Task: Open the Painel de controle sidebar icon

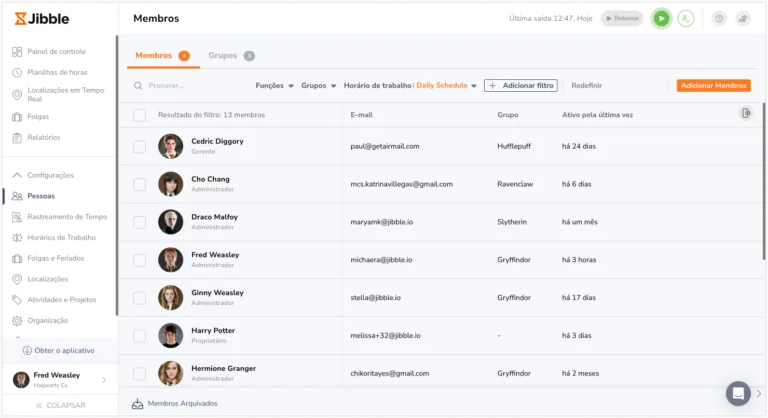Action: tap(17, 51)
